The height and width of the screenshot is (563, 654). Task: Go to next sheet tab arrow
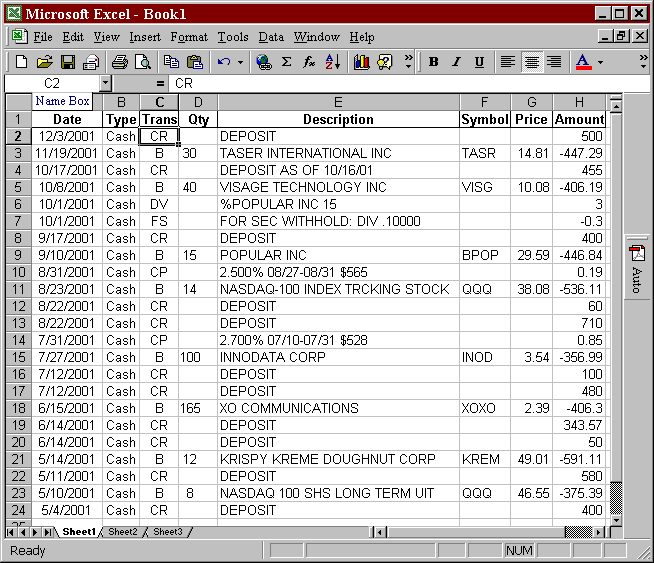coord(35,532)
